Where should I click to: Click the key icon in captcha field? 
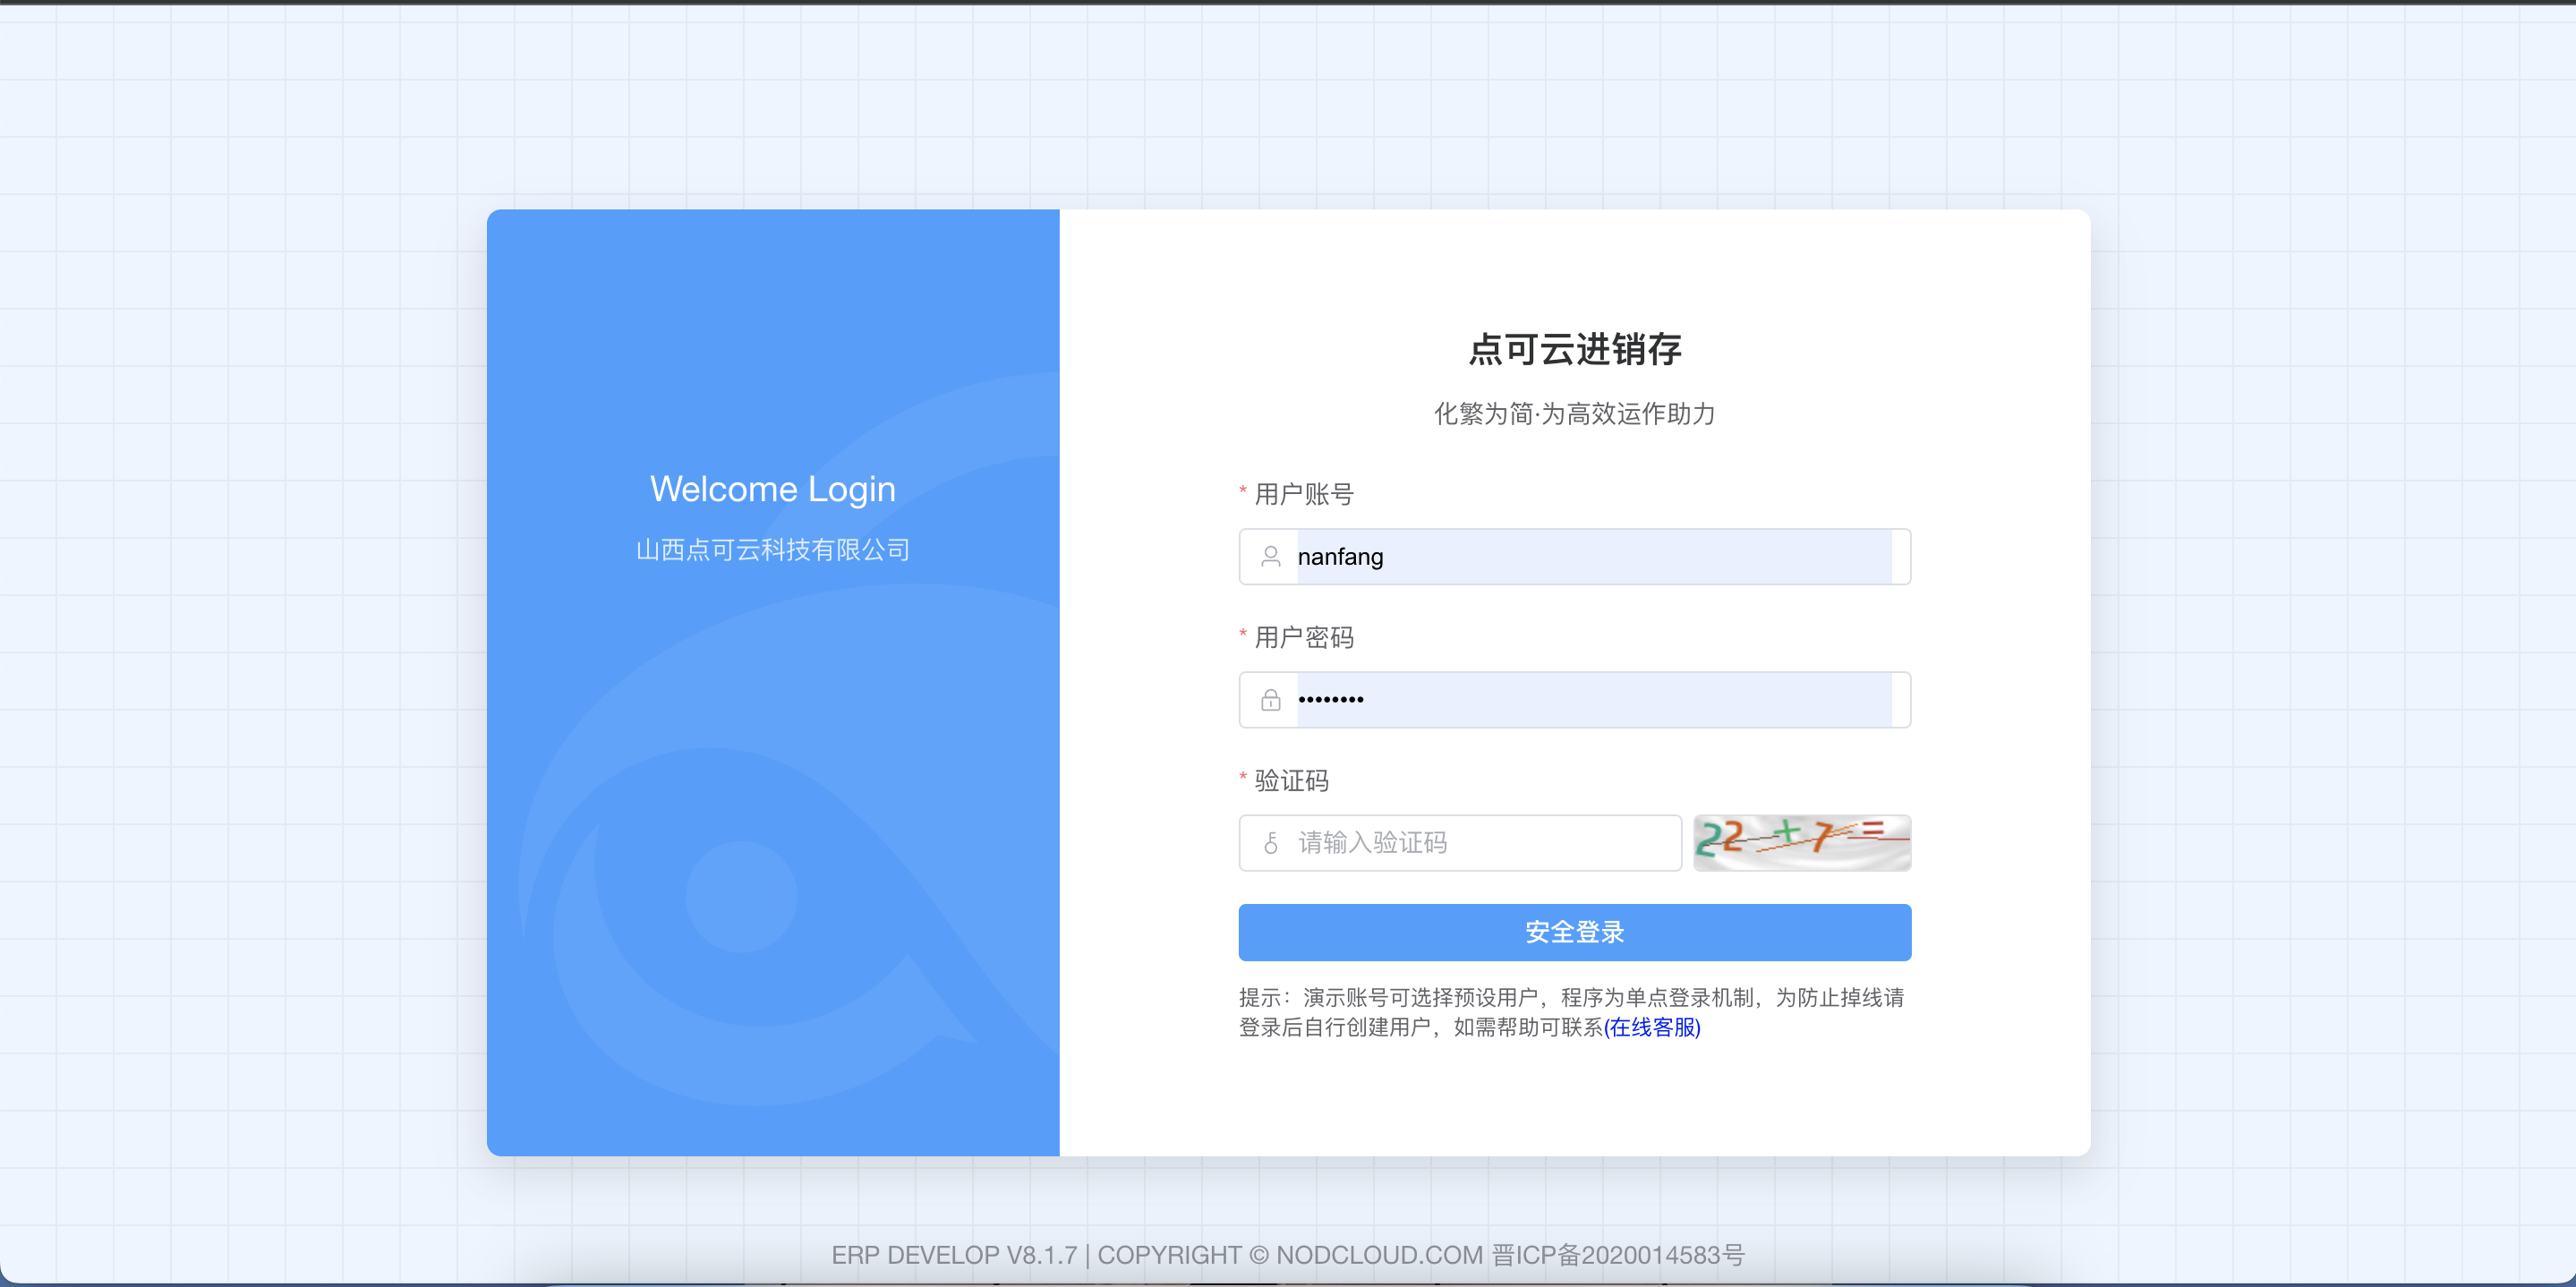[1270, 843]
